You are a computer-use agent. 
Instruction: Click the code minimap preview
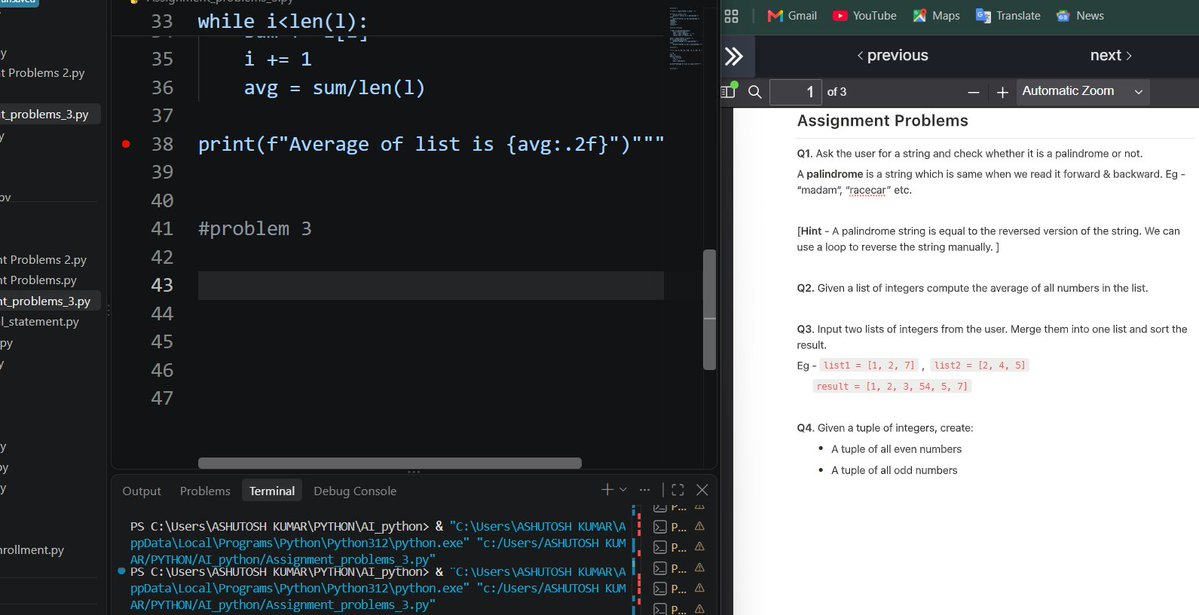click(683, 38)
